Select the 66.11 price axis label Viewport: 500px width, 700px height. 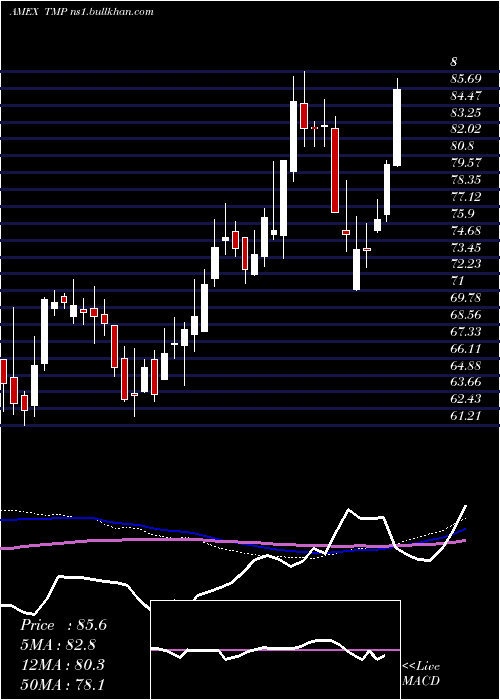(466, 348)
